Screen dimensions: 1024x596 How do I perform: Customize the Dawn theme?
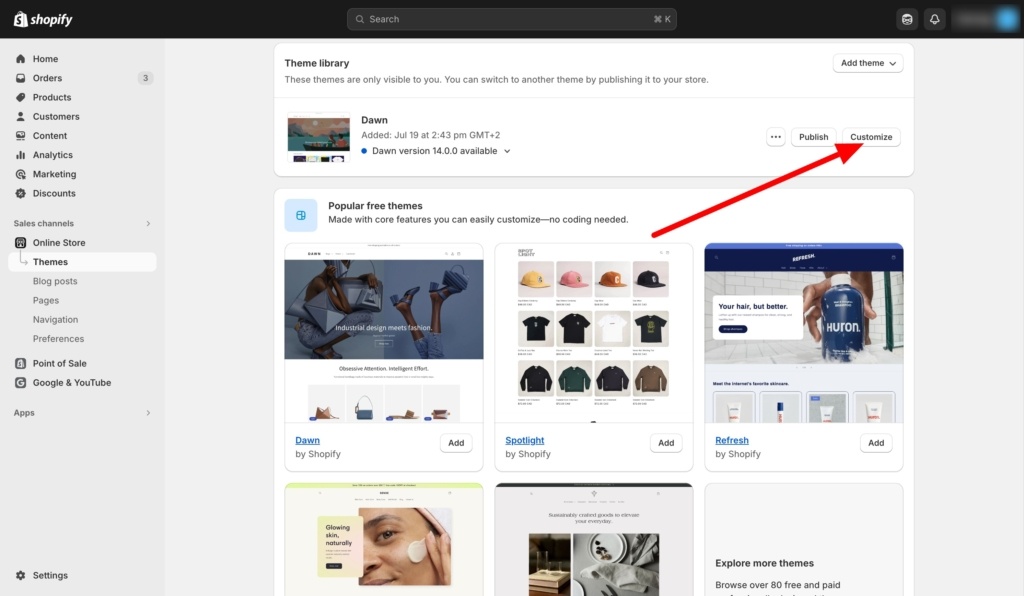coord(870,137)
